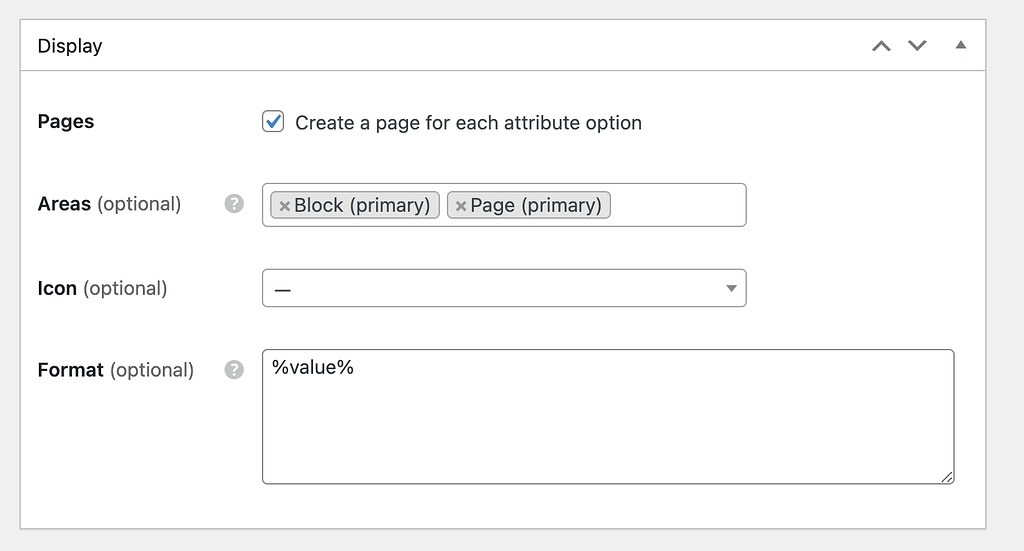The image size is (1024, 551).
Task: Click the Pages field label
Action: (66, 121)
